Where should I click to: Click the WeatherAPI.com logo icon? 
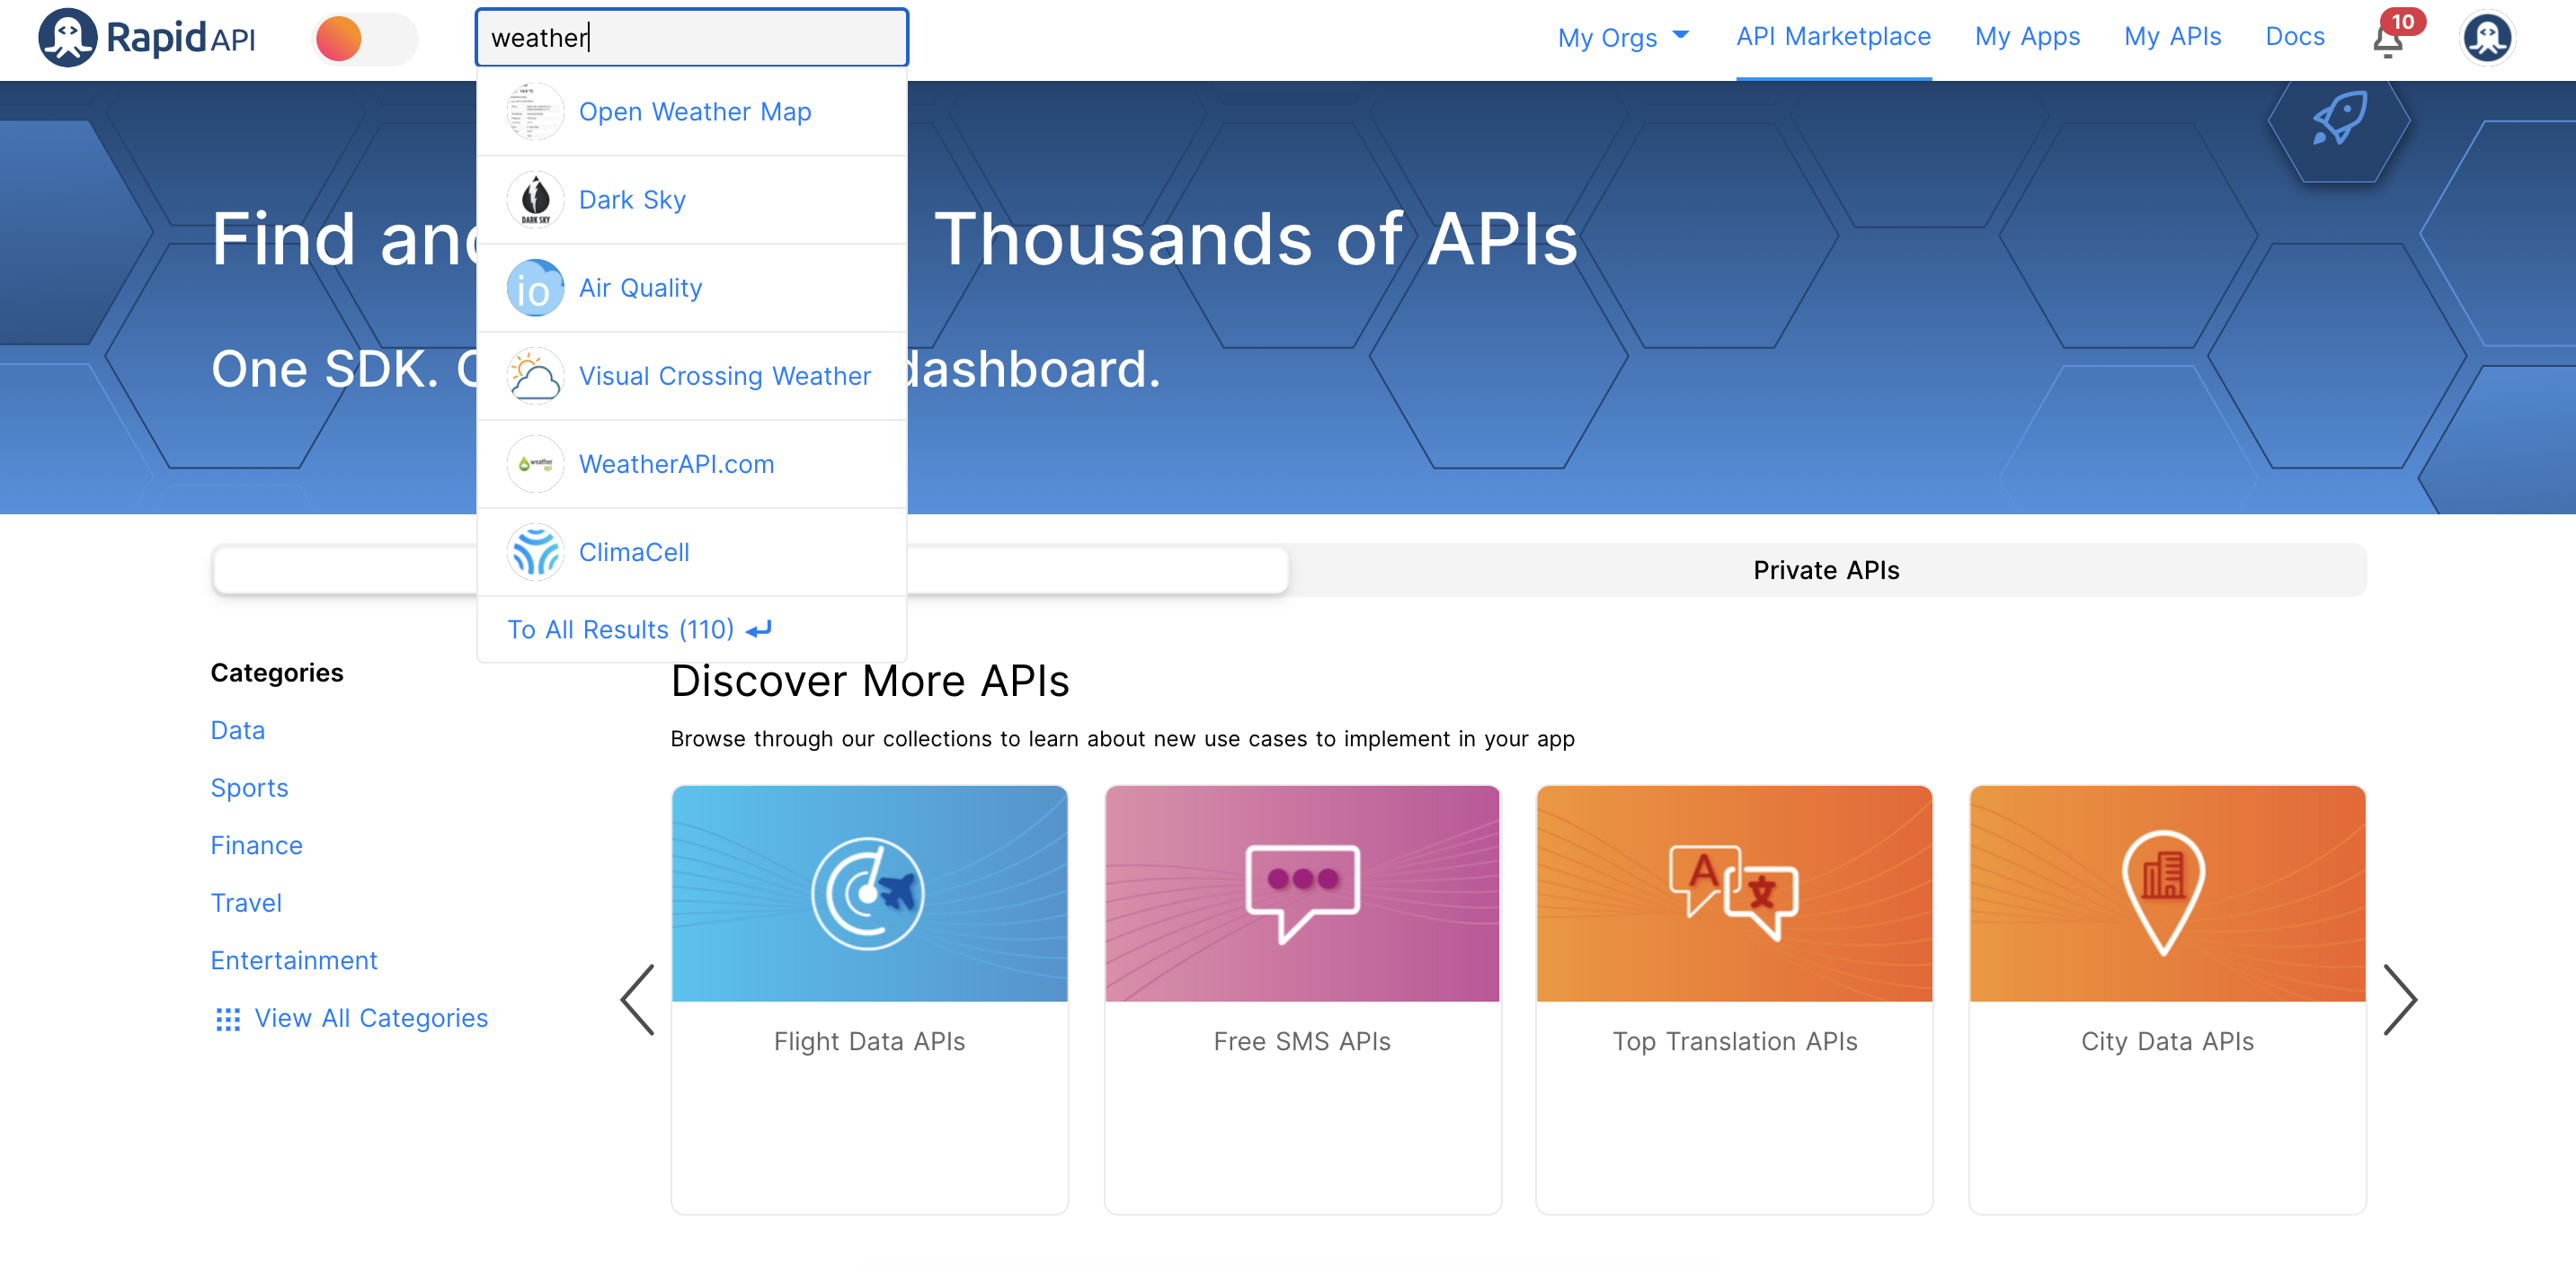coord(535,463)
